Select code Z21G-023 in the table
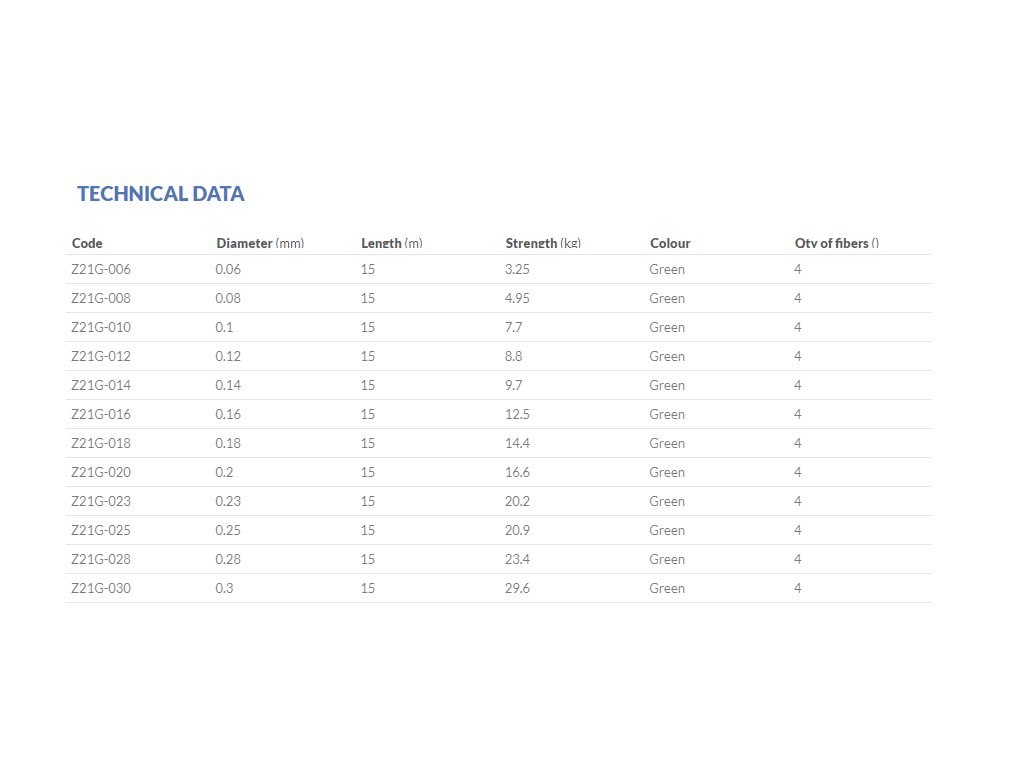The height and width of the screenshot is (768, 1024). [x=101, y=501]
